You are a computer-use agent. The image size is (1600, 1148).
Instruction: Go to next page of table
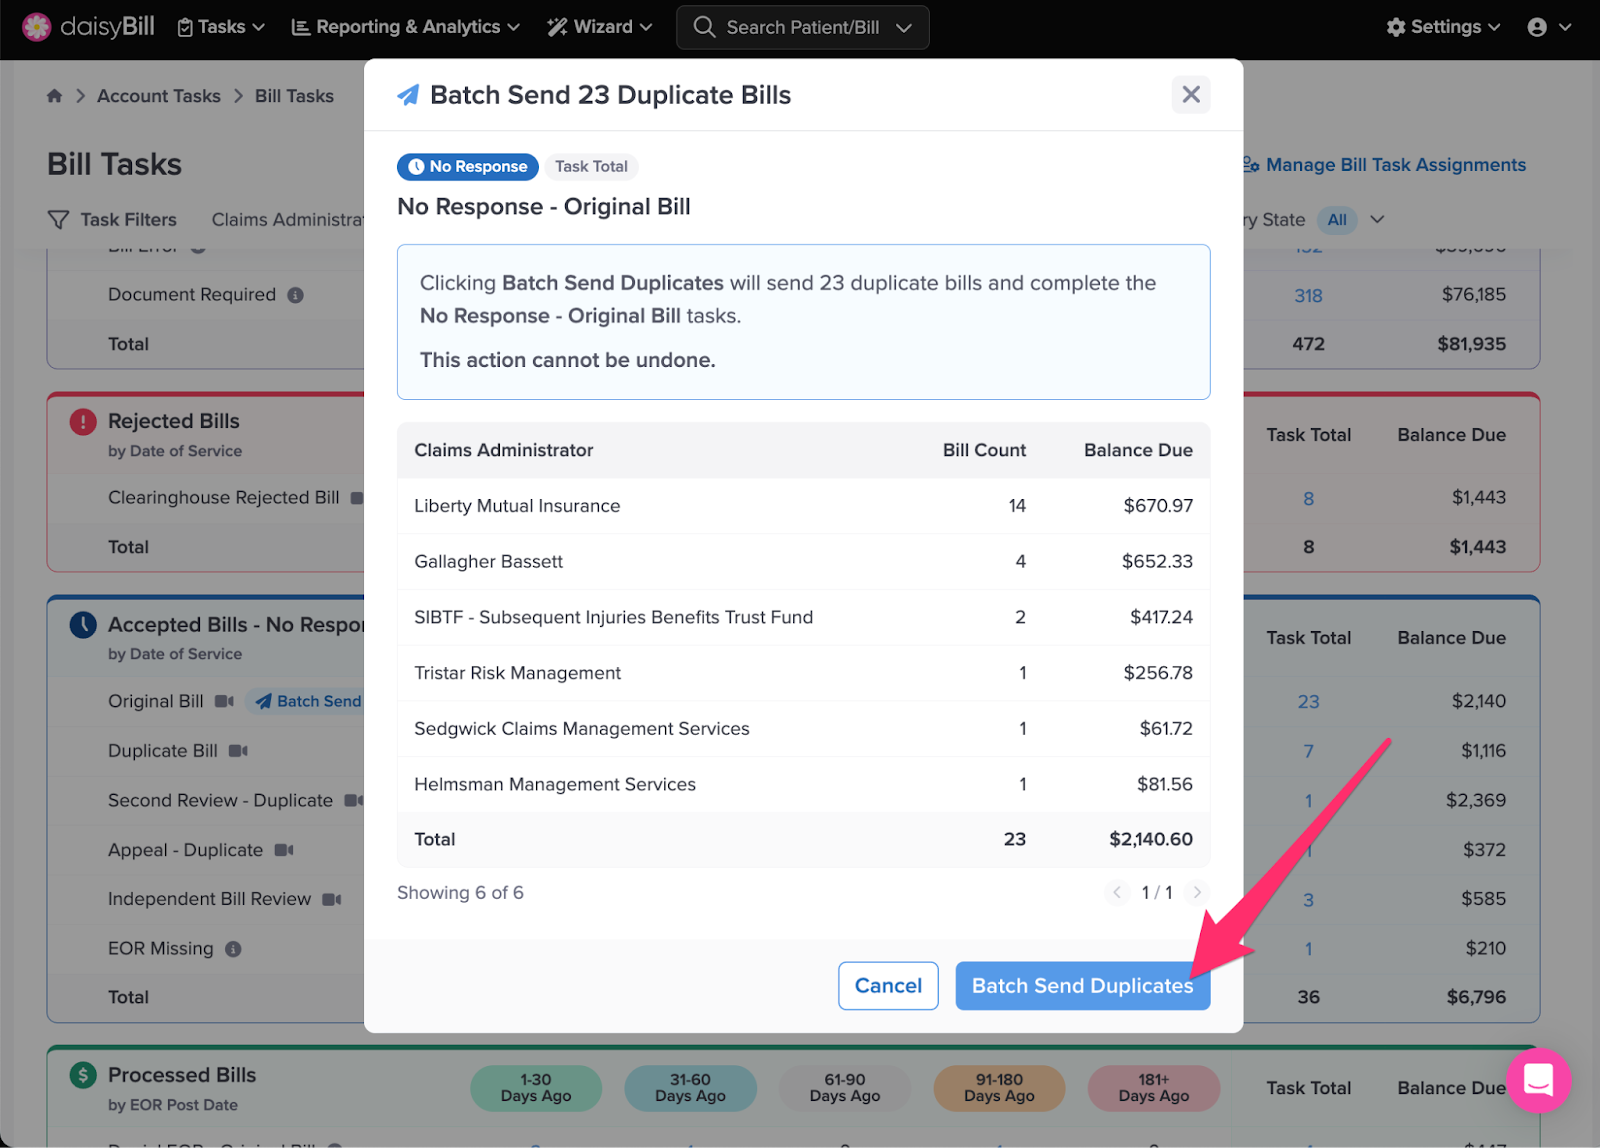(1196, 892)
